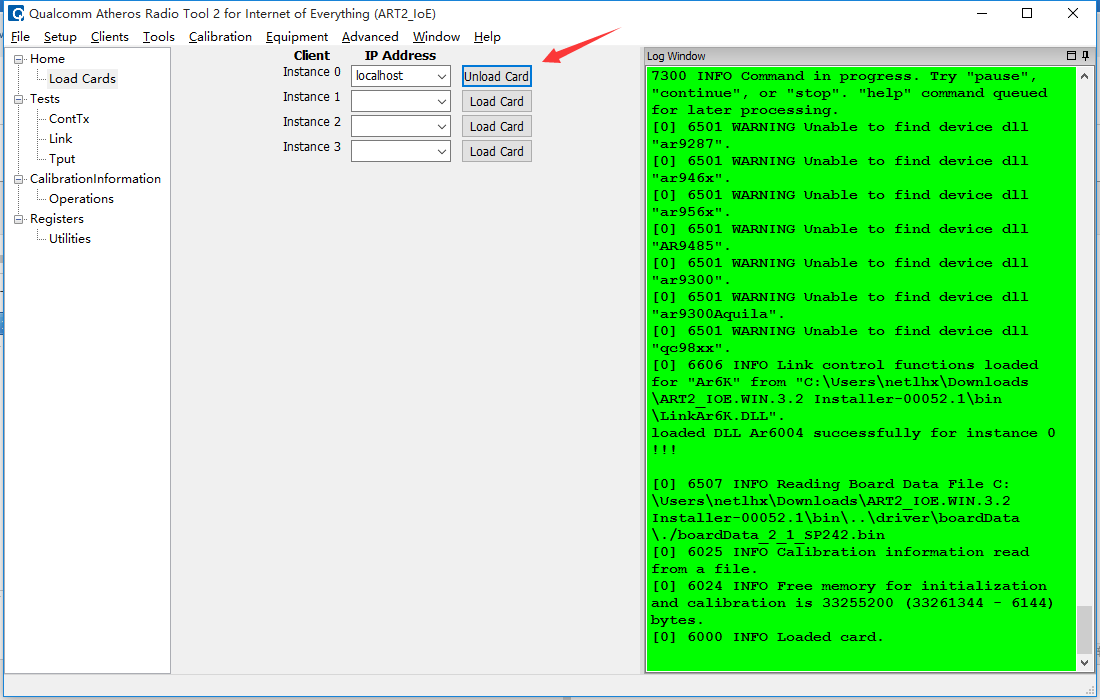Collapse the Tests tree node
This screenshot has width=1100, height=700.
coord(18,99)
